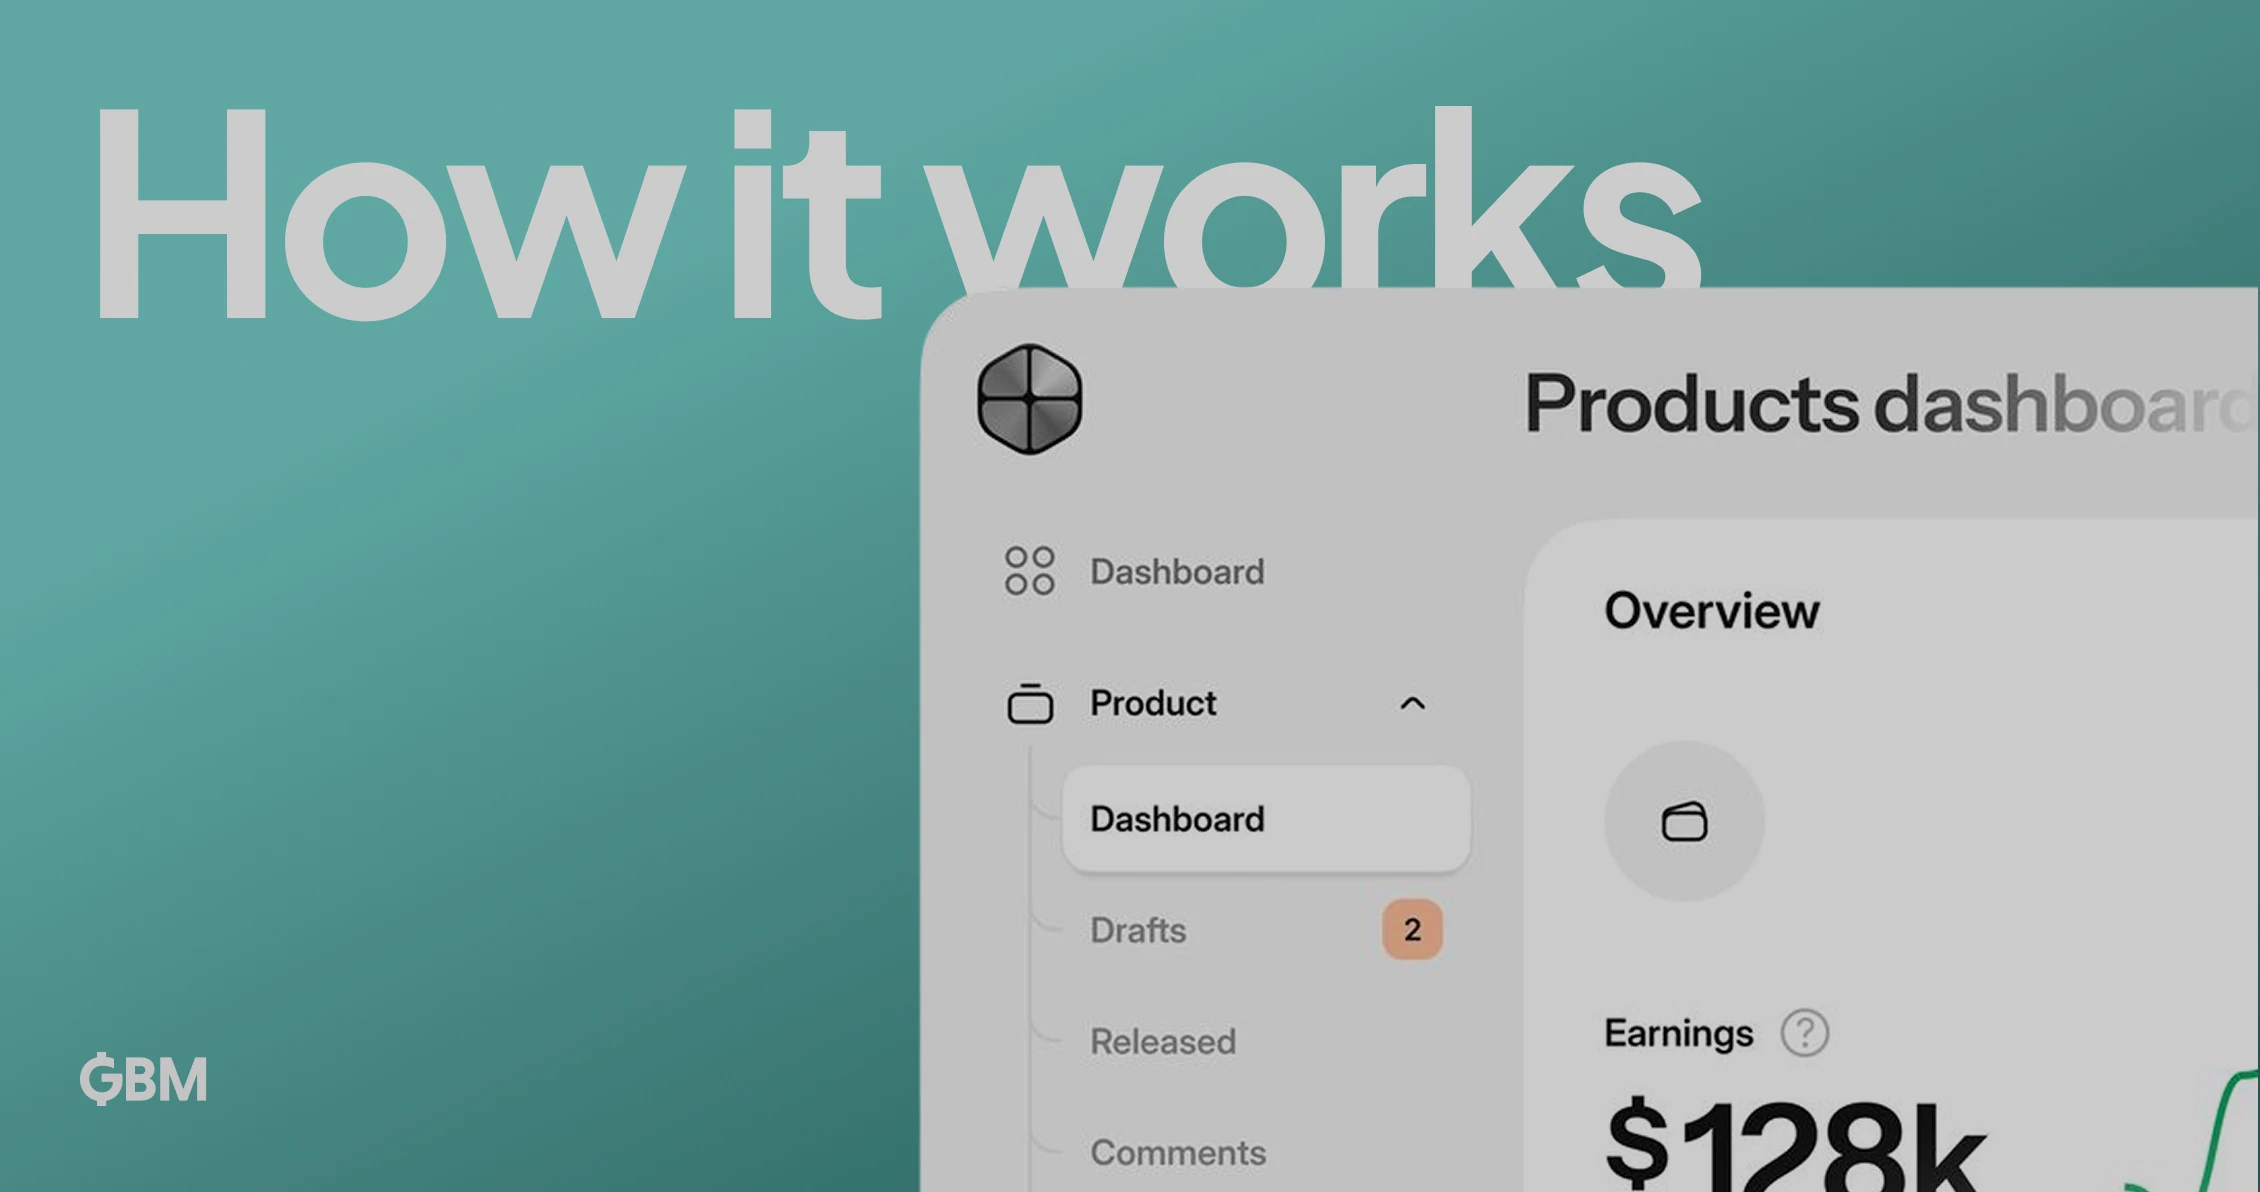The image size is (2260, 1192).
Task: Click the Earnings help question-mark icon
Action: (1804, 1033)
